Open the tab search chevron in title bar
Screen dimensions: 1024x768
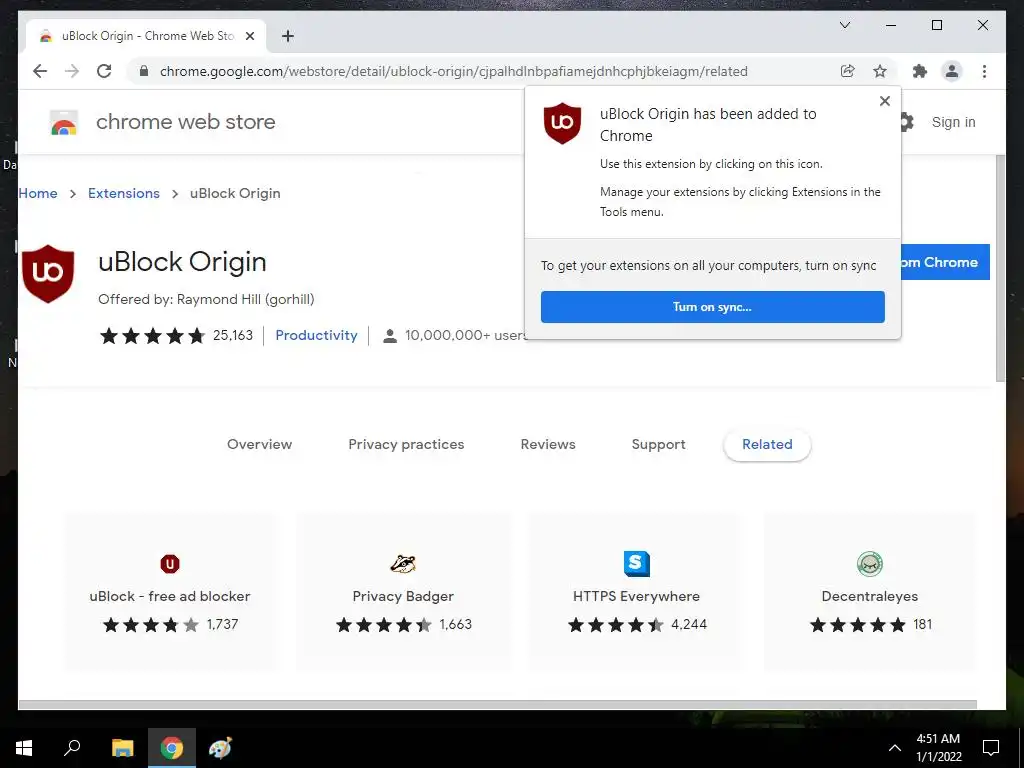coord(844,25)
